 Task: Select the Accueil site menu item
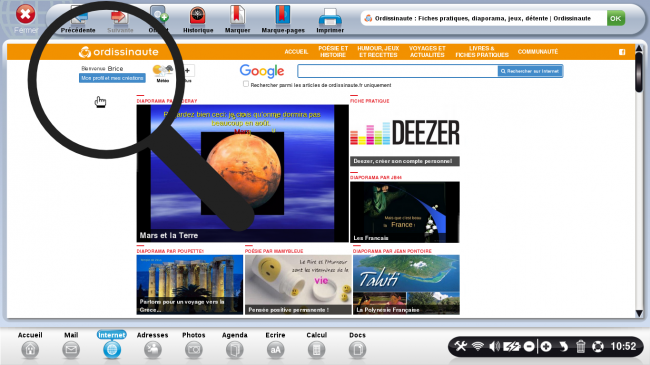tap(296, 52)
